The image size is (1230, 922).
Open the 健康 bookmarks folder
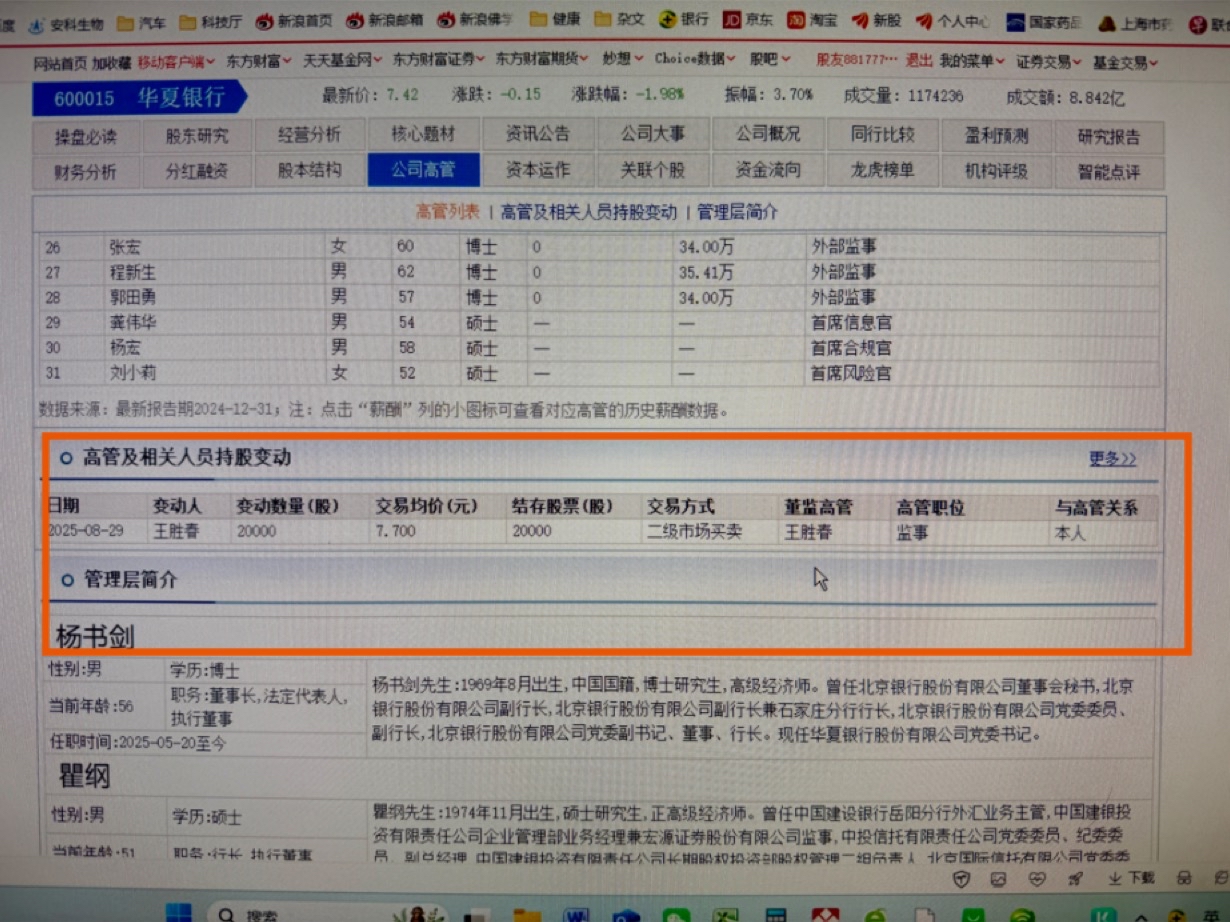click(555, 19)
